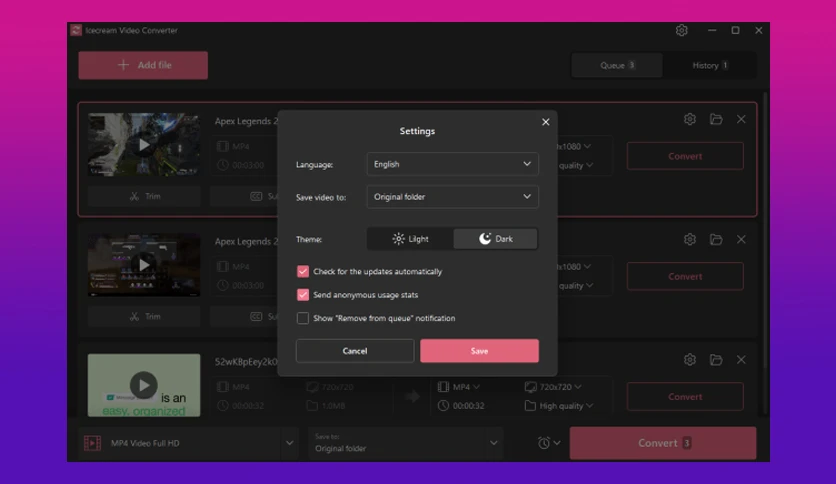
Task: Toggle Check for the updates automatically
Action: click(x=302, y=271)
